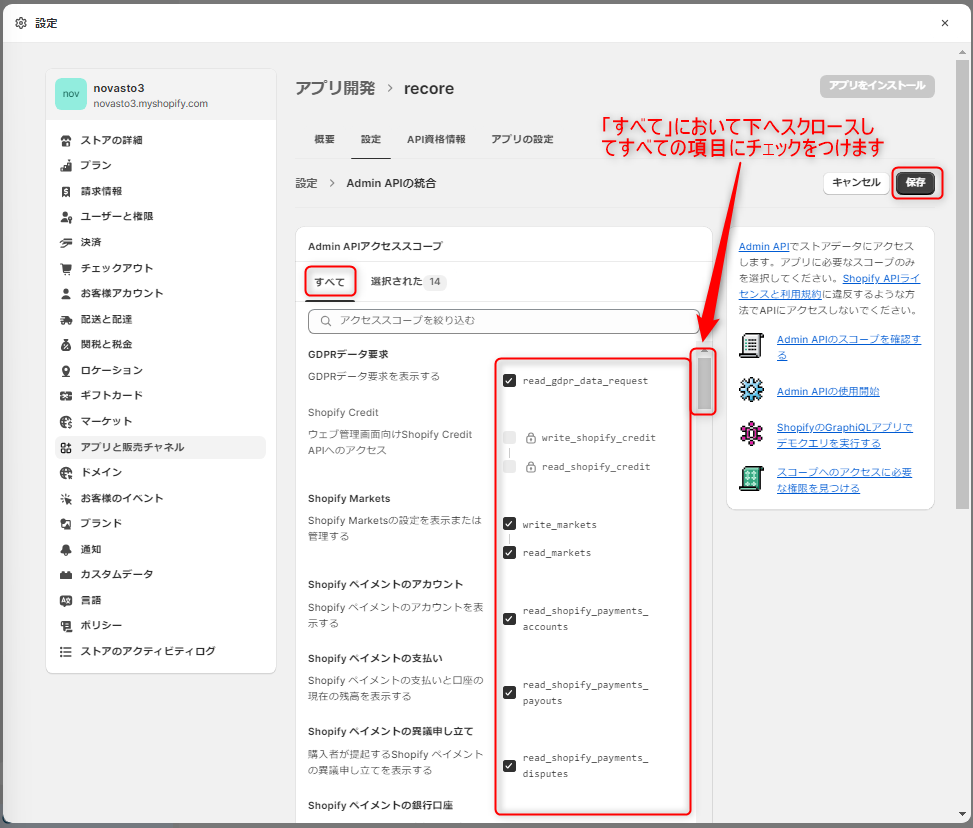Image resolution: width=973 pixels, height=828 pixels.
Task: Switch to the 設定 tab
Action: (371, 139)
